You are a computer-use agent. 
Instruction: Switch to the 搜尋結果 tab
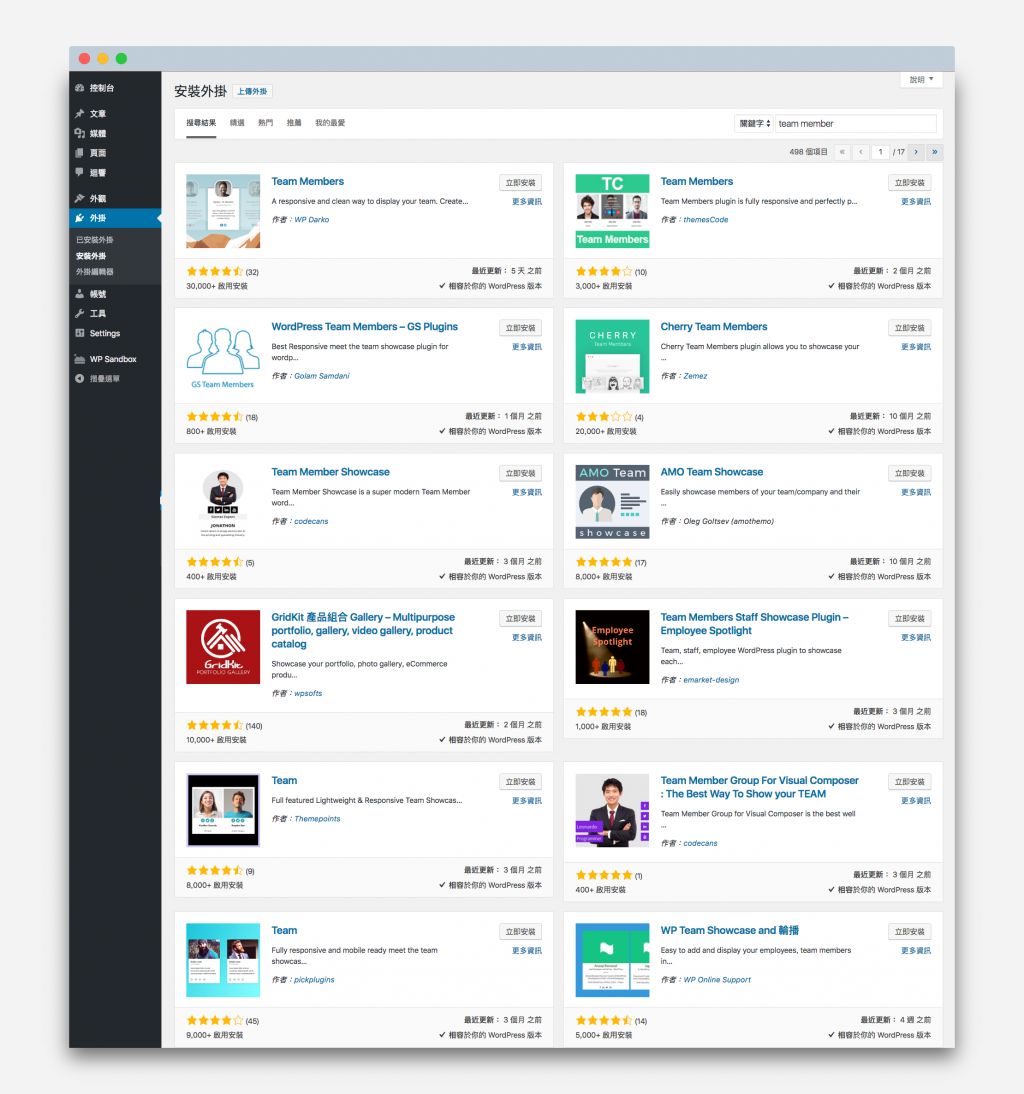(201, 123)
